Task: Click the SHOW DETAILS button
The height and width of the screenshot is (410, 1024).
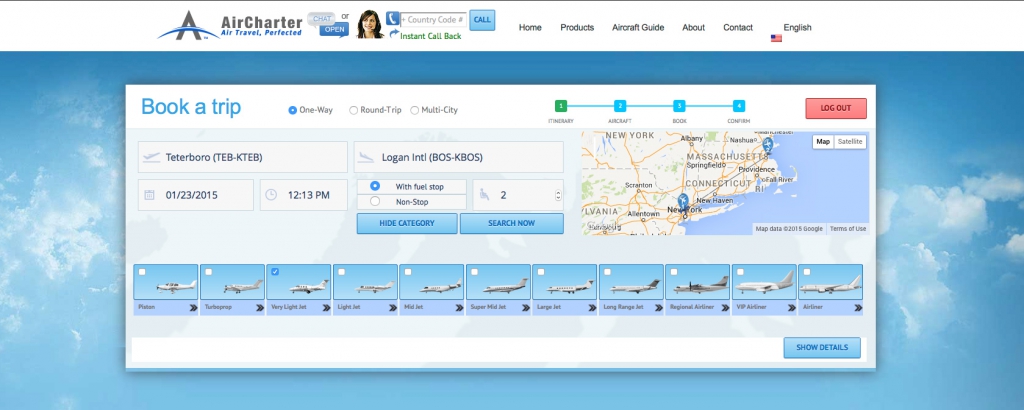Action: point(822,347)
